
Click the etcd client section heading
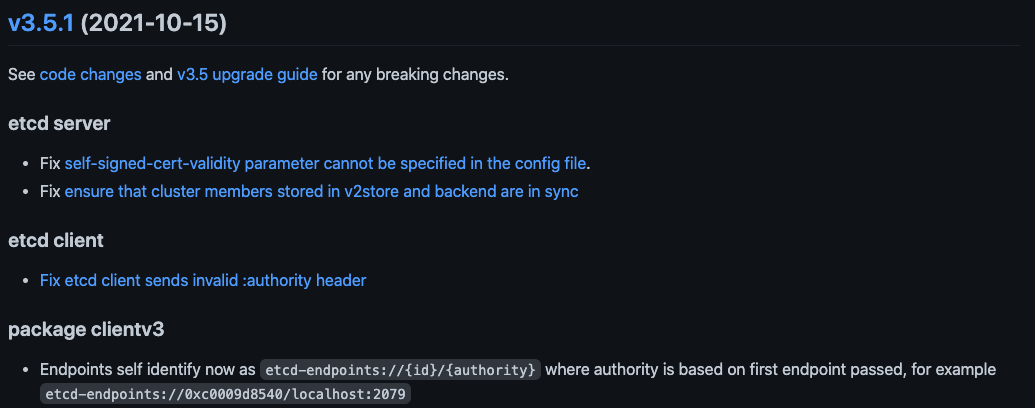click(56, 241)
